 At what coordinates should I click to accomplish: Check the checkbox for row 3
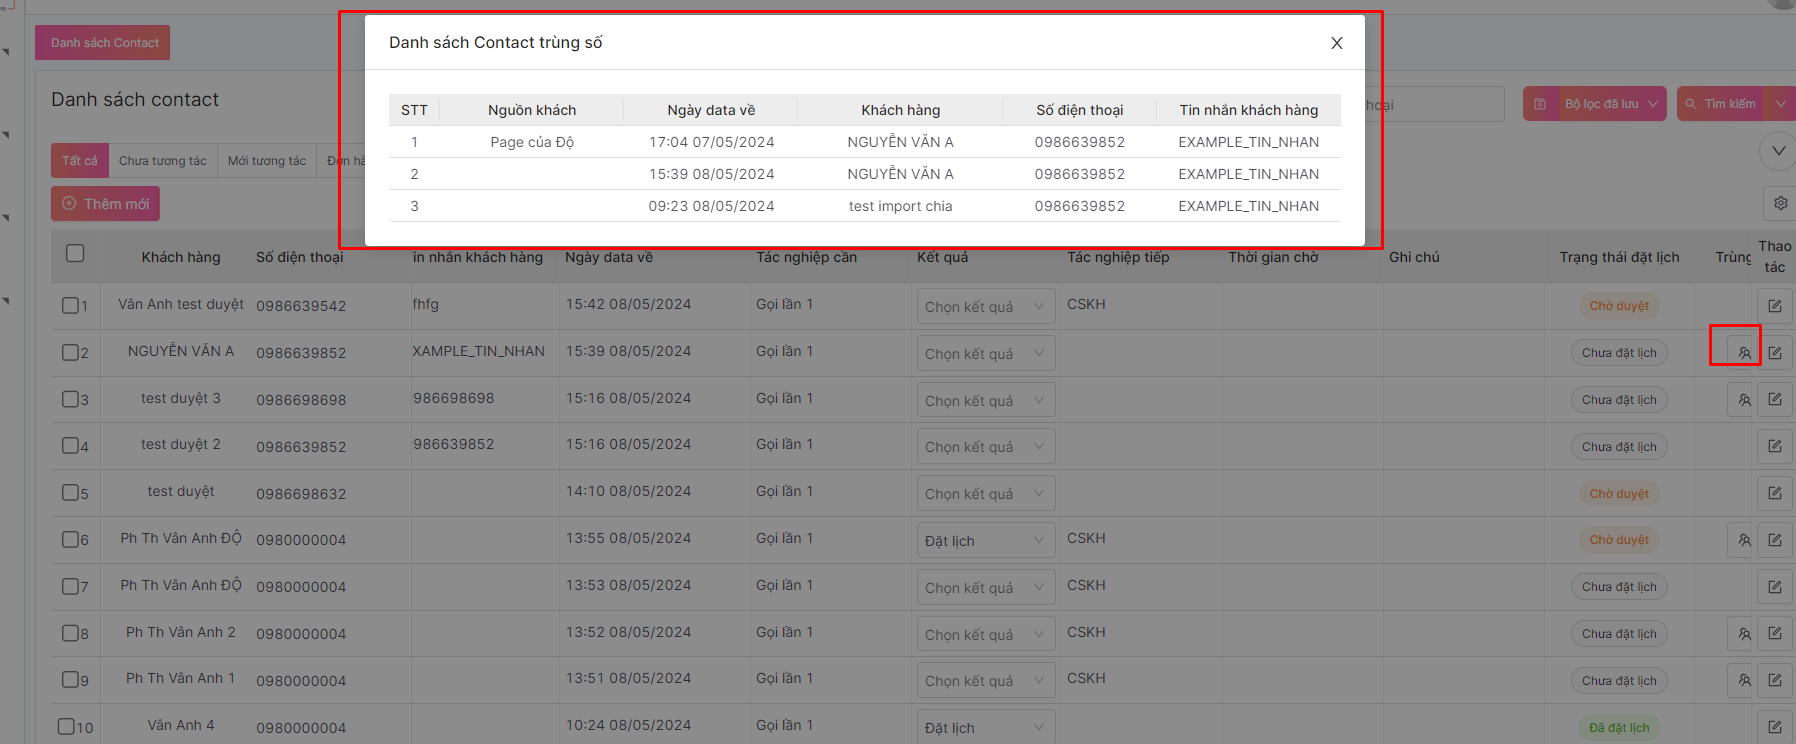click(70, 399)
